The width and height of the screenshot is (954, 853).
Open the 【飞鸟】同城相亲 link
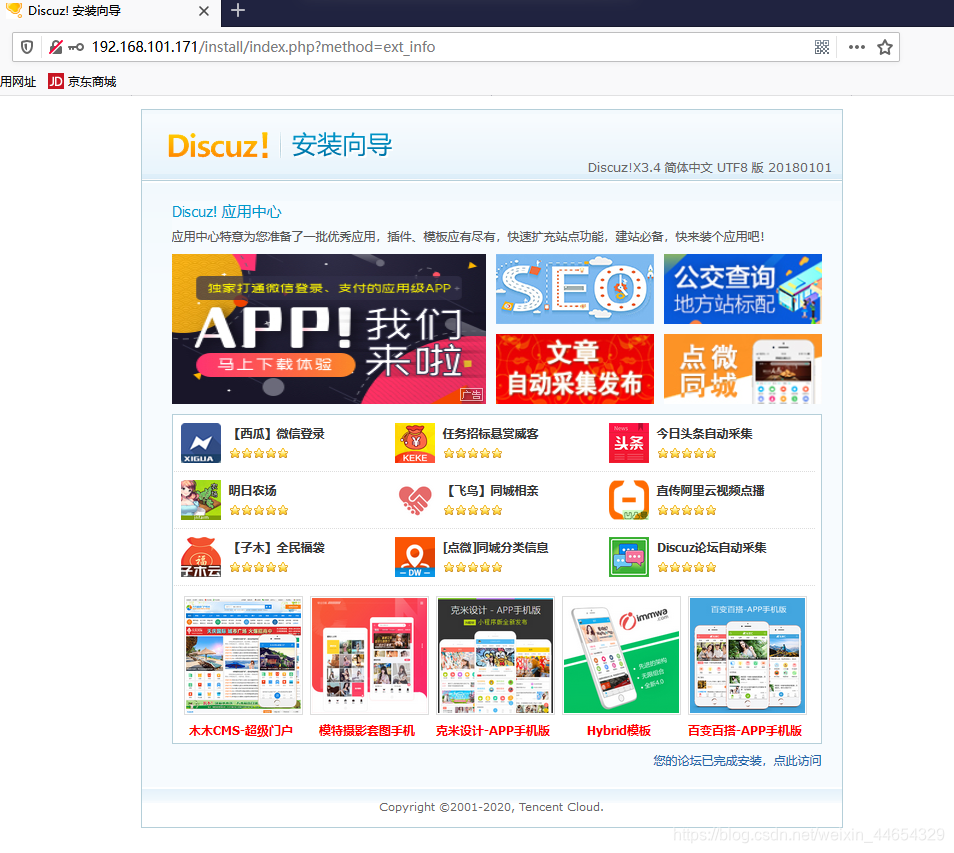tap(490, 490)
